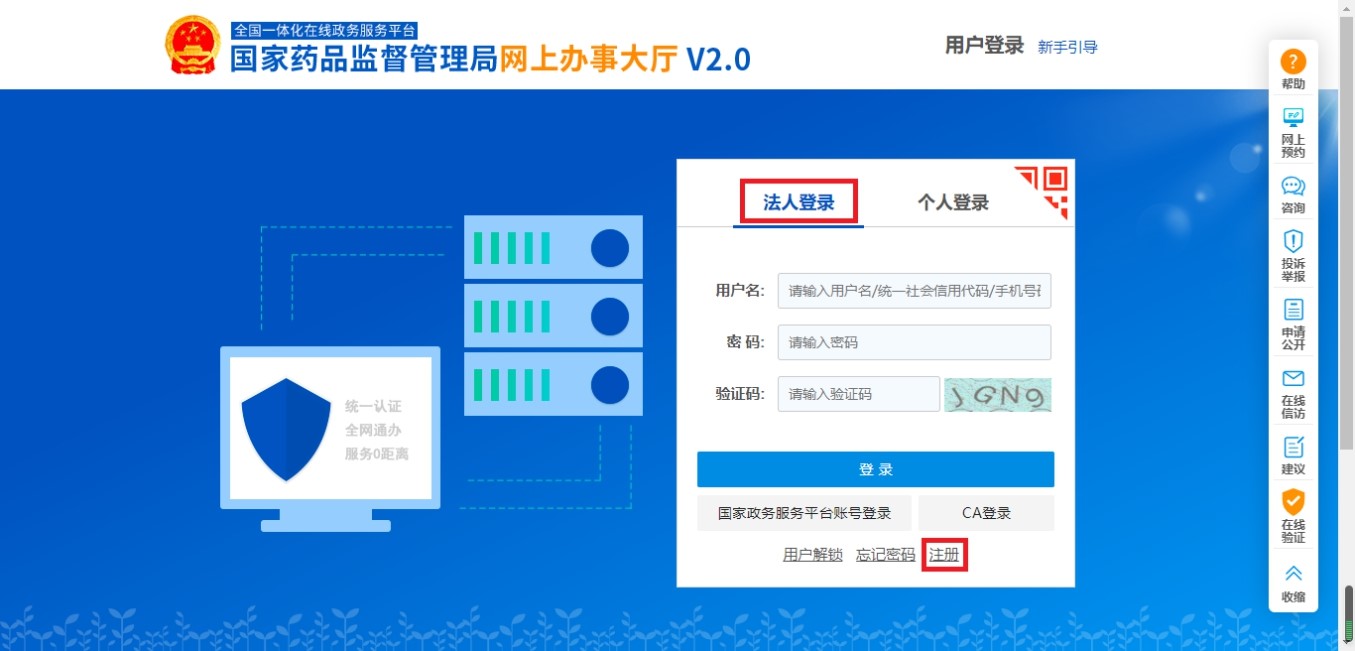Switch to the 个人登录 tab
Screen dimensions: 1355x651
(951, 200)
